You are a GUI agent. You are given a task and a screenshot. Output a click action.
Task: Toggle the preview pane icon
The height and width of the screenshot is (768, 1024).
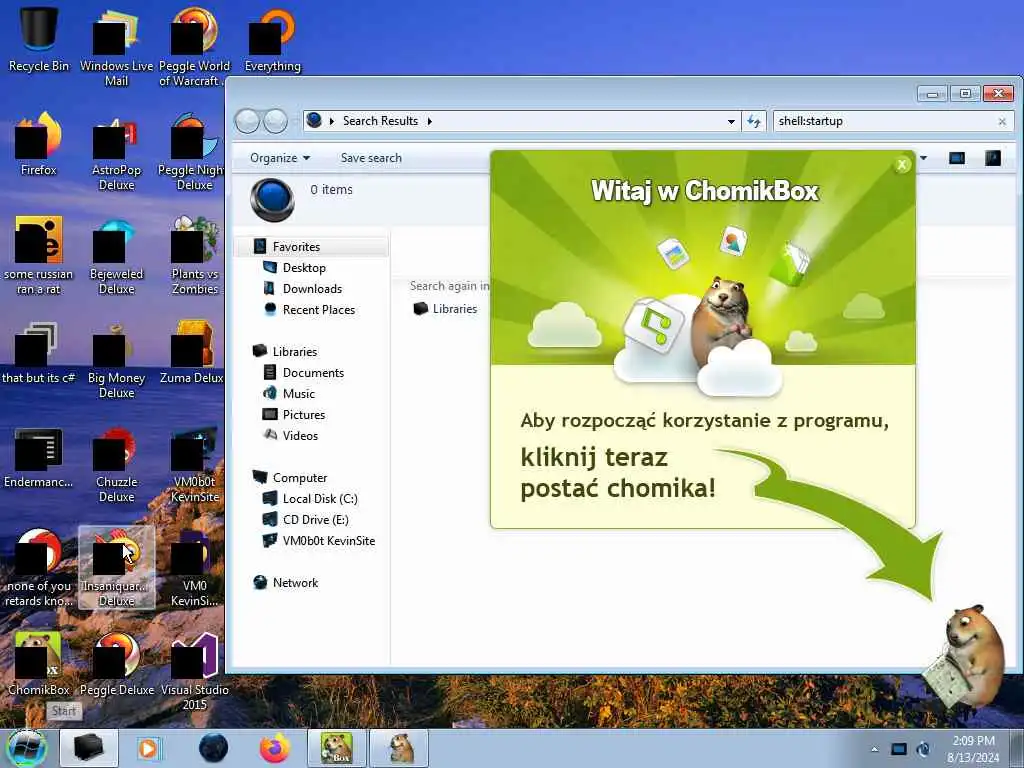[x=957, y=158]
